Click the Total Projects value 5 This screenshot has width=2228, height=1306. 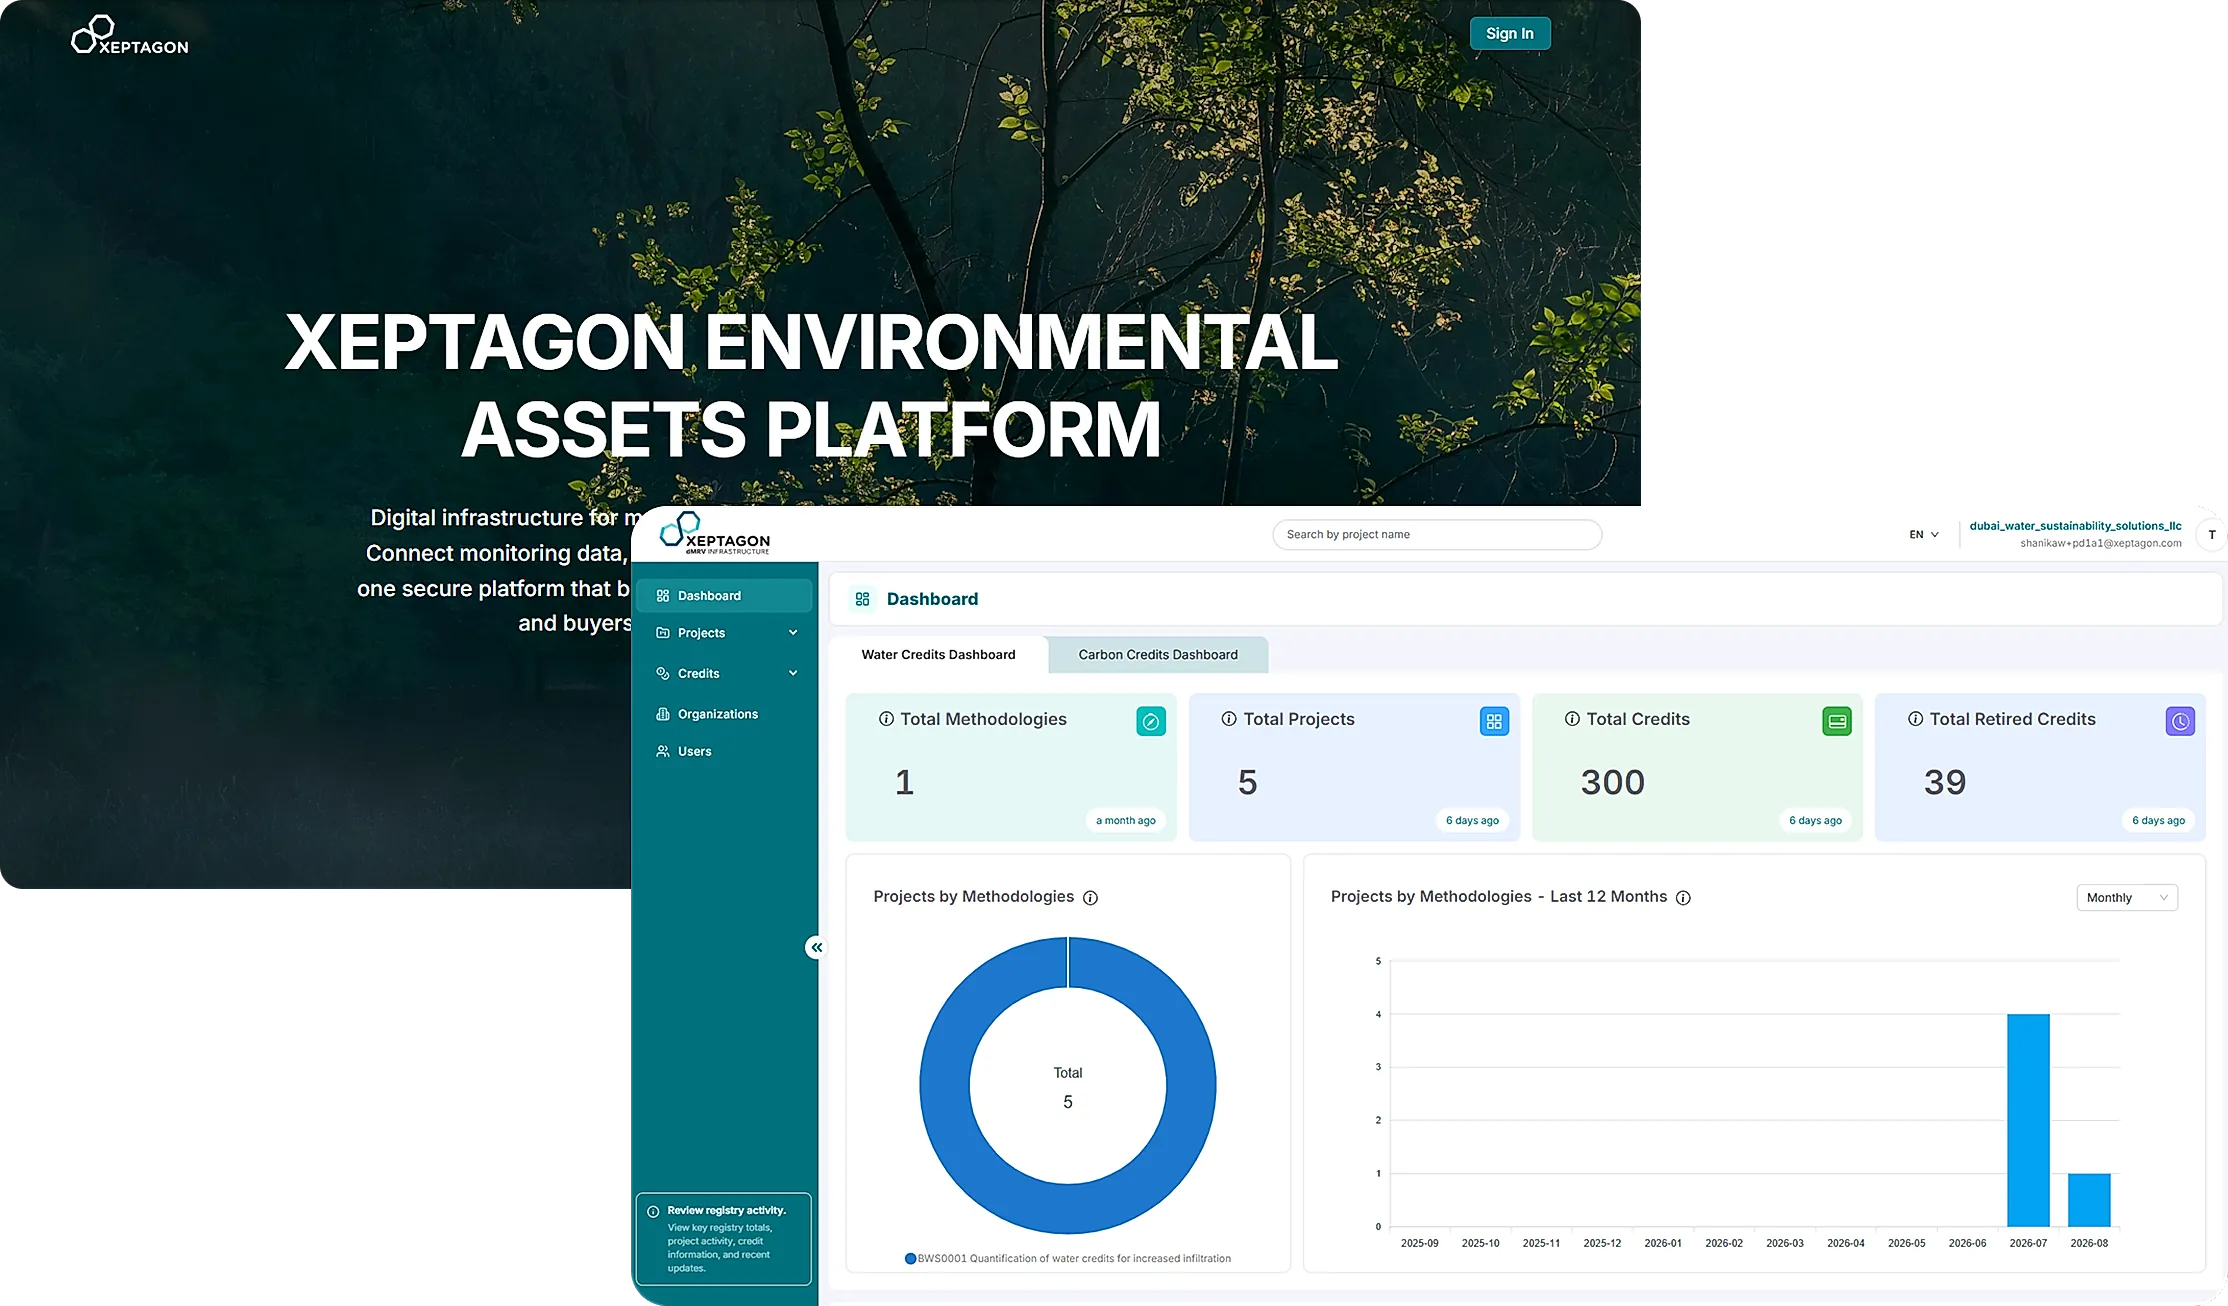[x=1247, y=782]
